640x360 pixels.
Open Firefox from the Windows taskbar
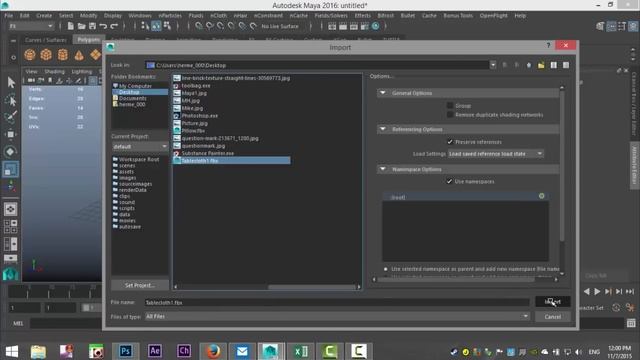(213, 351)
